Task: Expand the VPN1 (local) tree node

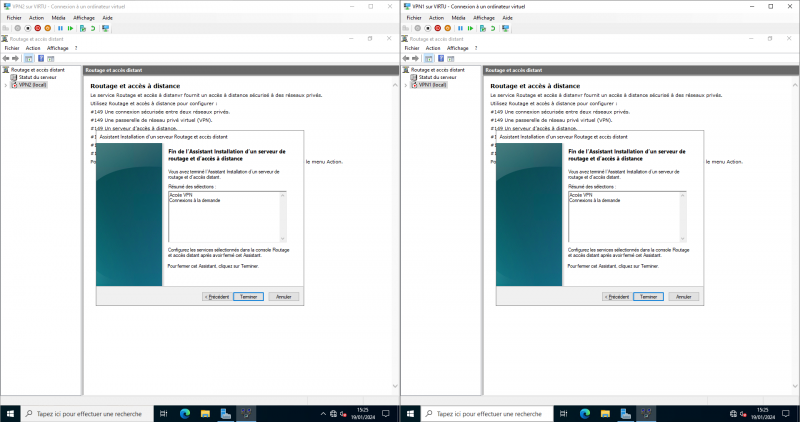Action: (406, 85)
